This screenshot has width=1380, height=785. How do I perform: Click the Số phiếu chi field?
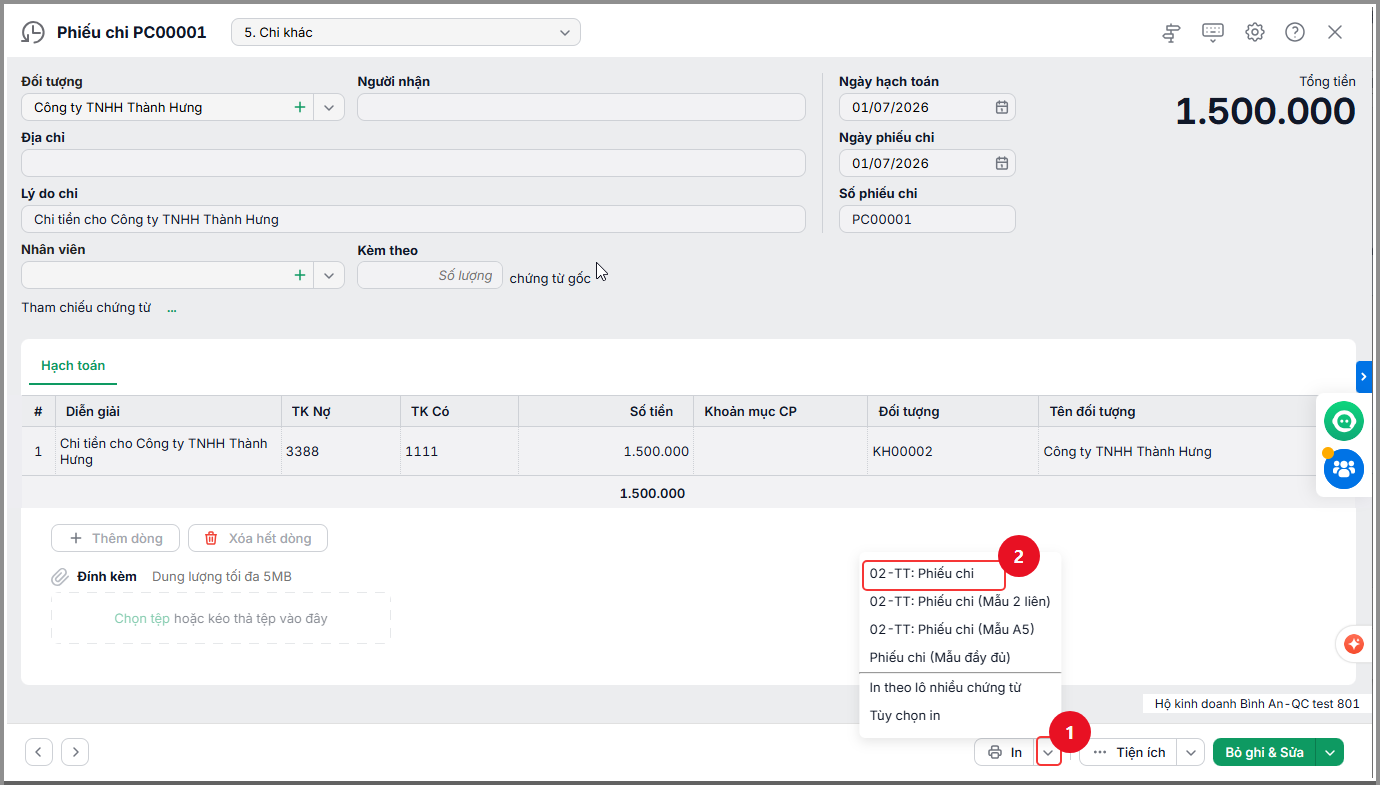point(927,219)
